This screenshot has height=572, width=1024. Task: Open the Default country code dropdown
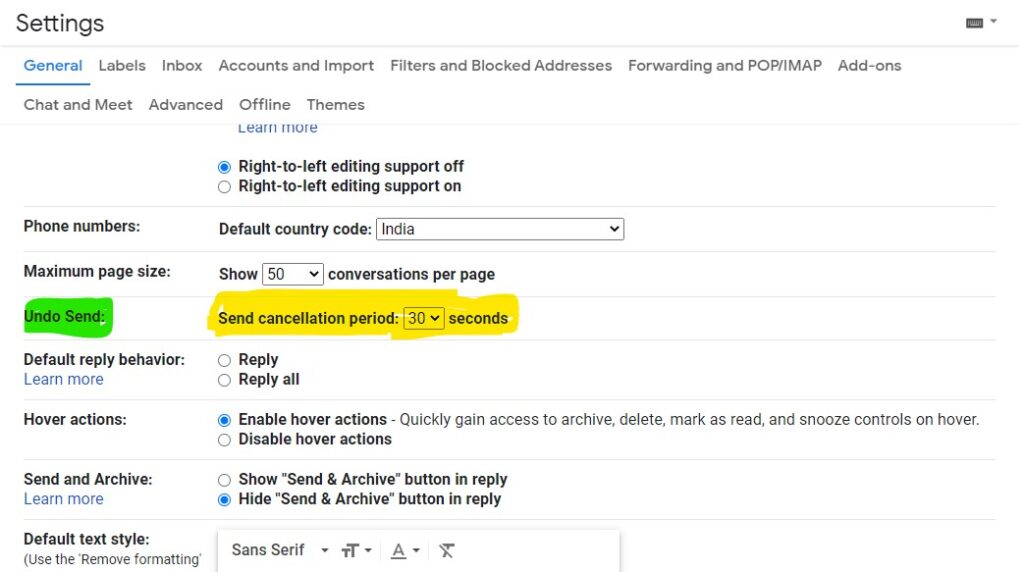500,229
